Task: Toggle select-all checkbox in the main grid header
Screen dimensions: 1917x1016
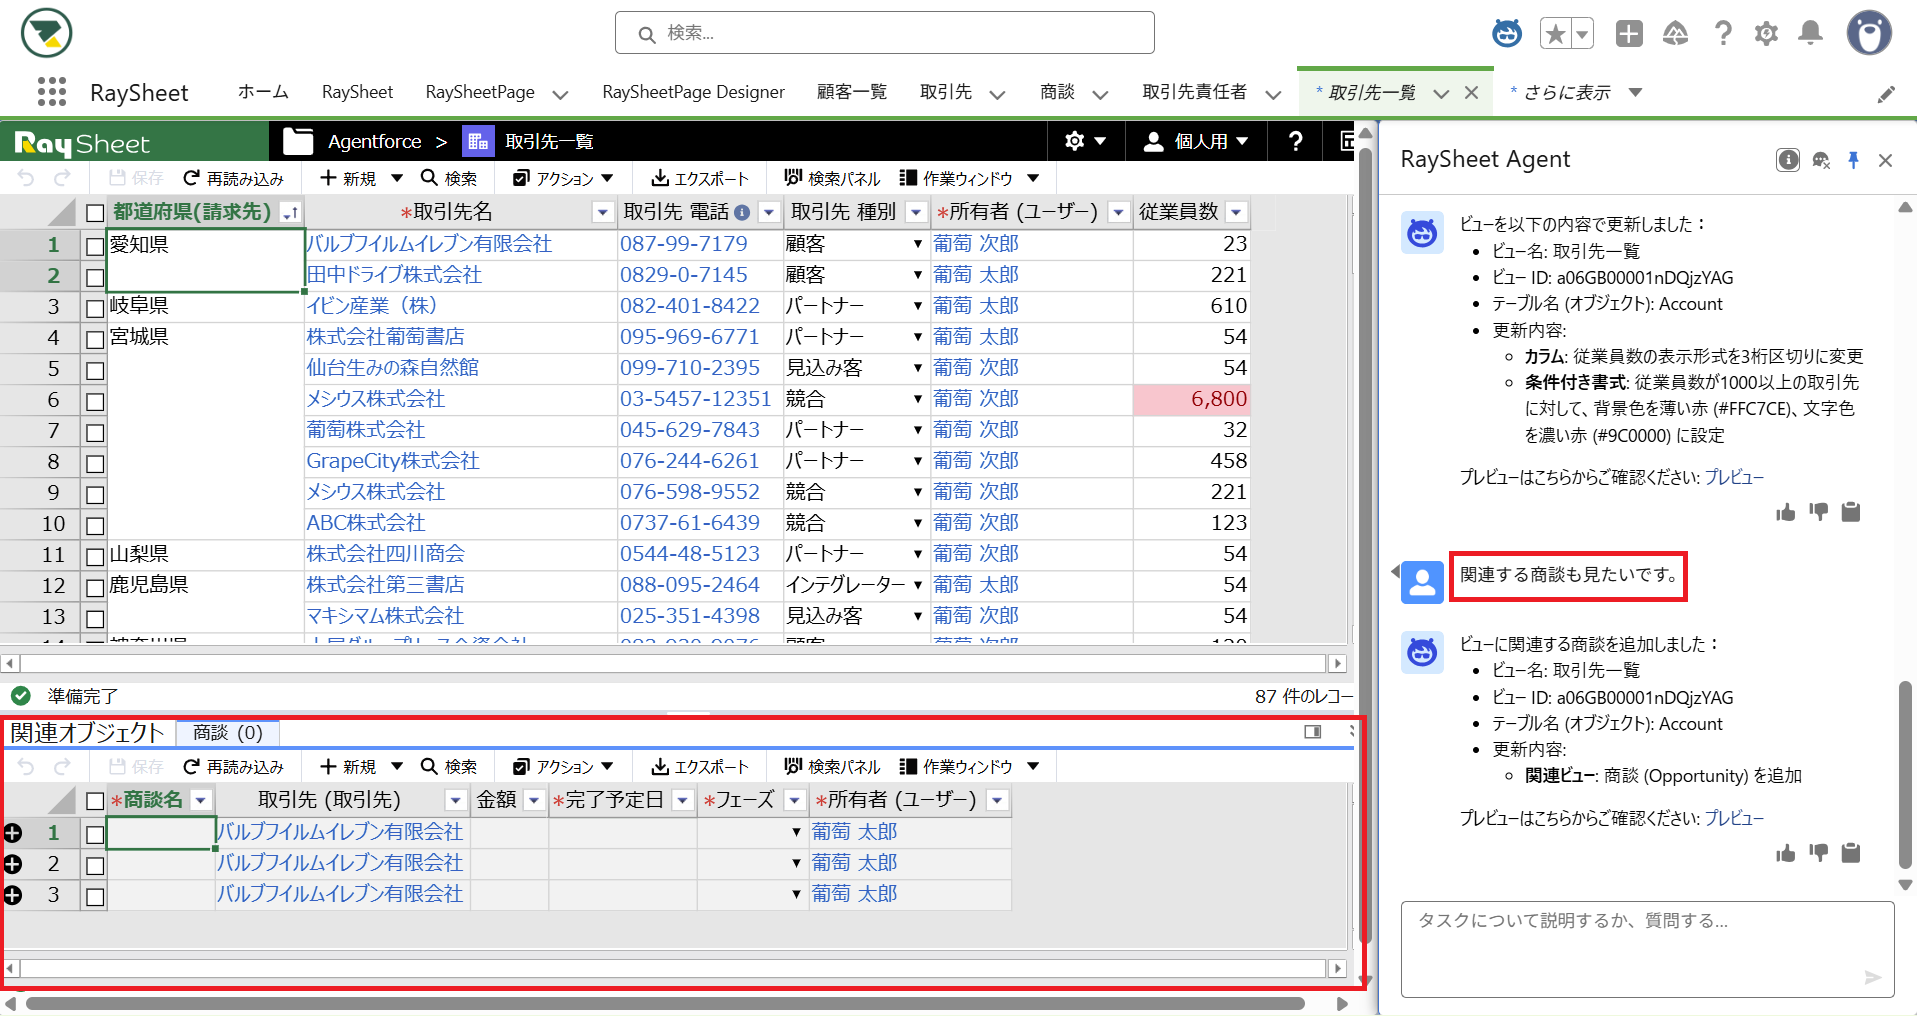Action: point(95,213)
